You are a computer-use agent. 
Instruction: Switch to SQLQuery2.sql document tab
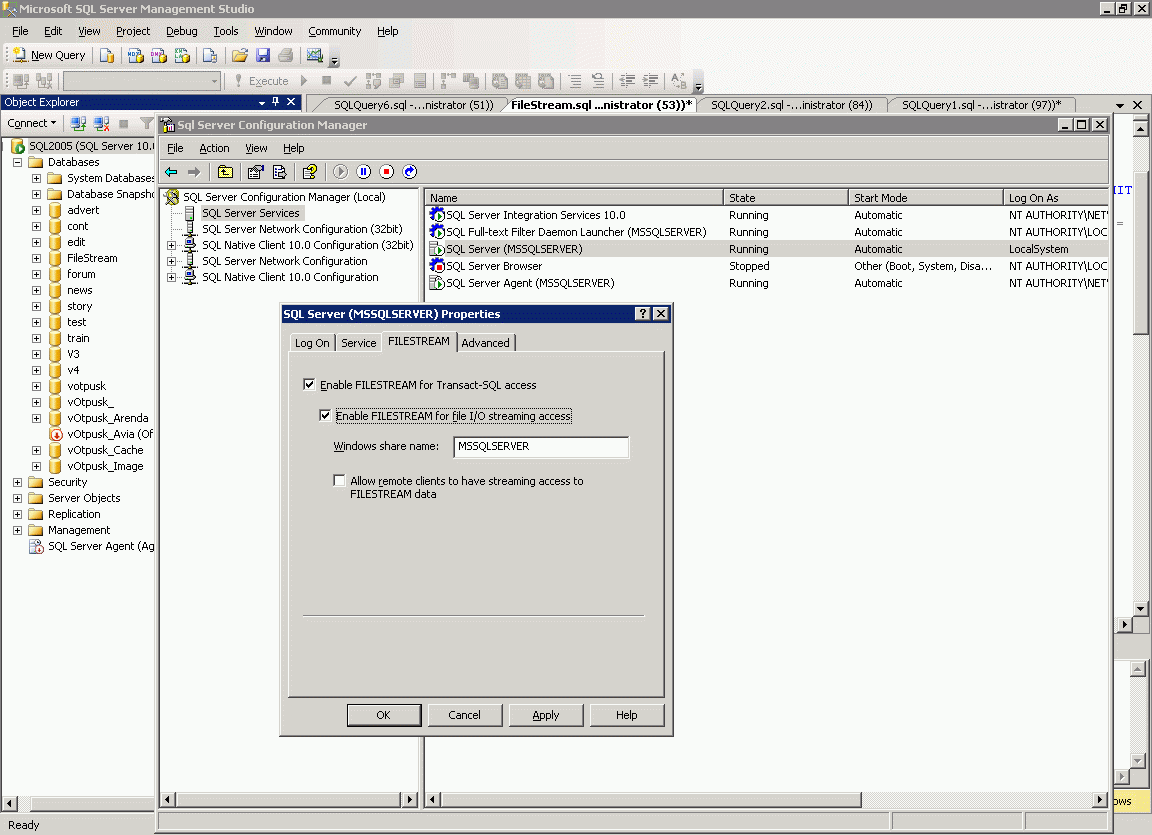click(791, 105)
